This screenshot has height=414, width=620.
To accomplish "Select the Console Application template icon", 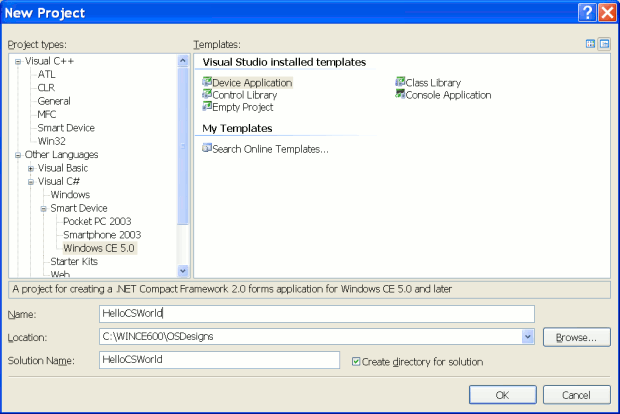I will click(399, 95).
